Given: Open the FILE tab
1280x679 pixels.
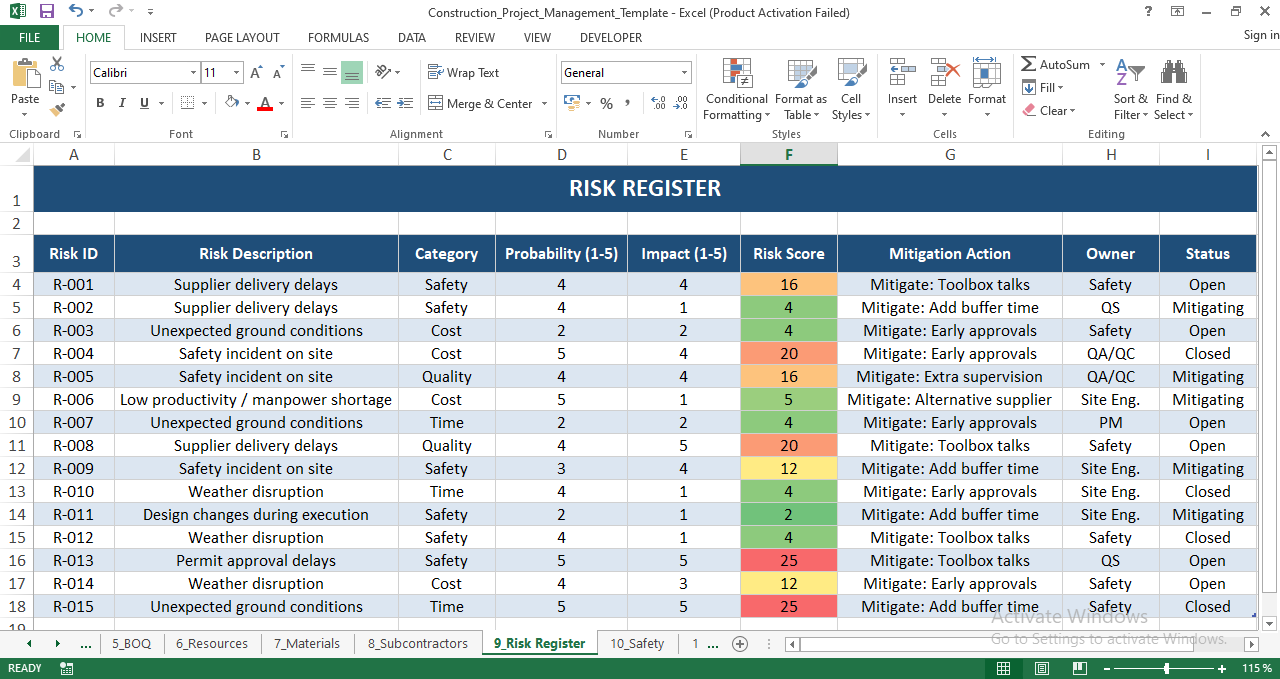Looking at the screenshot, I should pos(30,38).
